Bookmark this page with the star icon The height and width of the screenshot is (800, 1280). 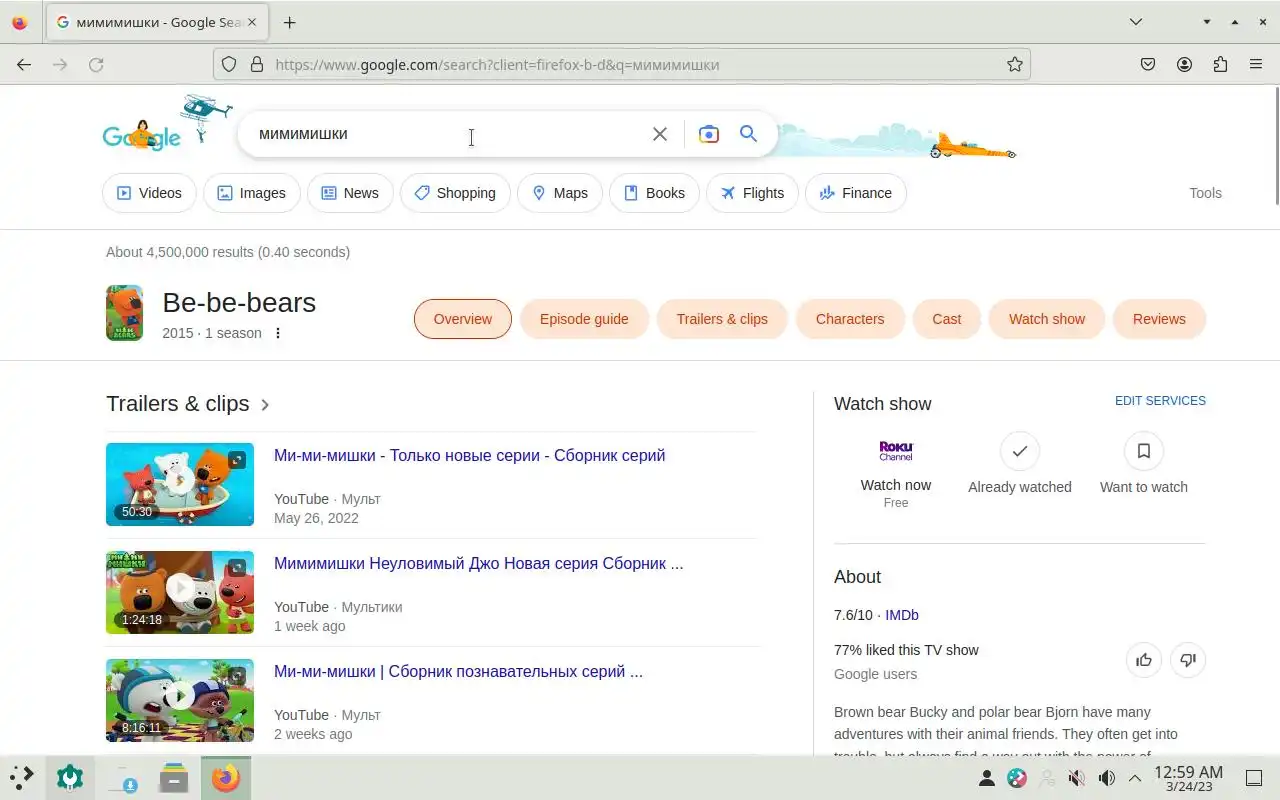click(x=1015, y=64)
